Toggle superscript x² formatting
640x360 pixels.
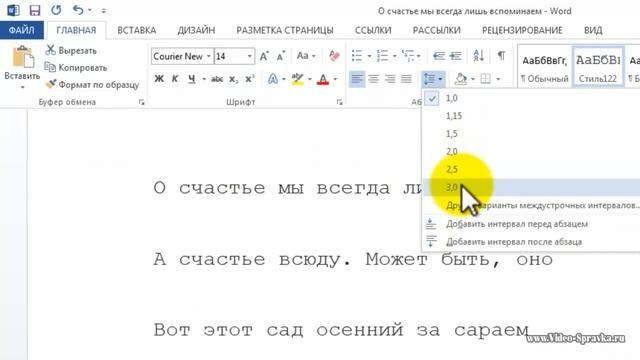250,79
